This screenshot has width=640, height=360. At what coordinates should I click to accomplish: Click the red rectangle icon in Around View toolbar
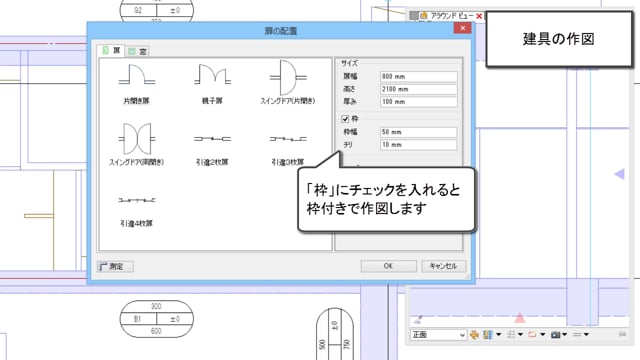[x=532, y=335]
